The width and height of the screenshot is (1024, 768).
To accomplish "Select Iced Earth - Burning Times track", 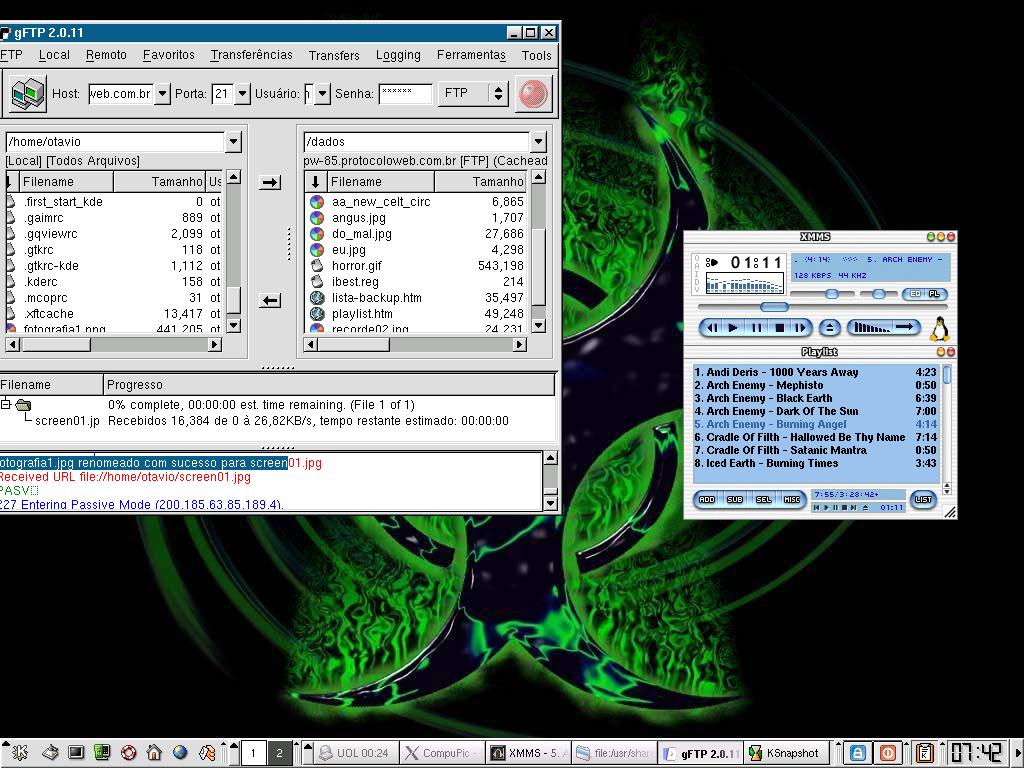I will click(x=815, y=463).
